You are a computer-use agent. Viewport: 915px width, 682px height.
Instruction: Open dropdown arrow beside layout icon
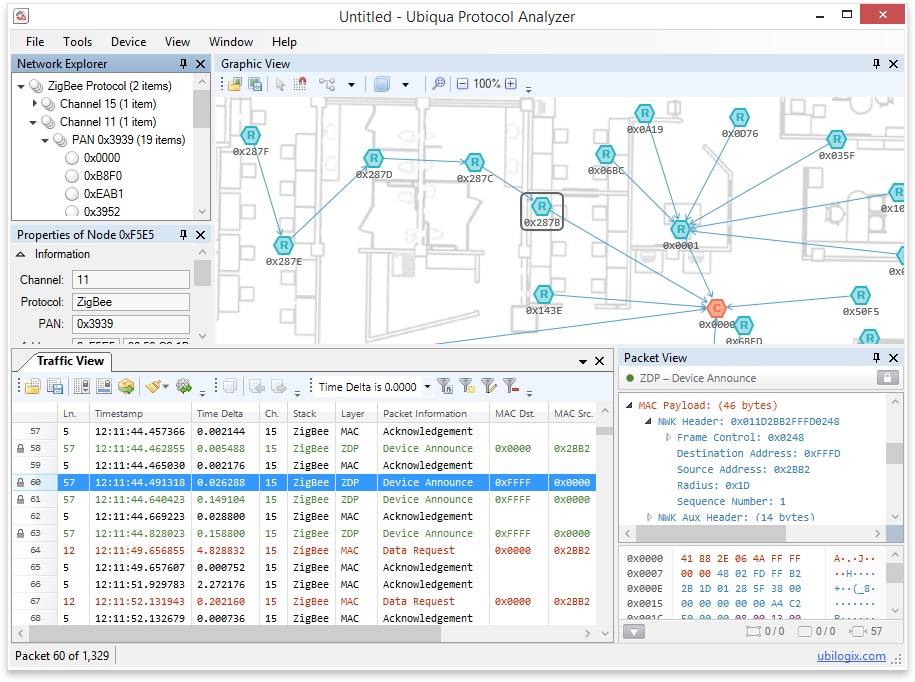(351, 85)
